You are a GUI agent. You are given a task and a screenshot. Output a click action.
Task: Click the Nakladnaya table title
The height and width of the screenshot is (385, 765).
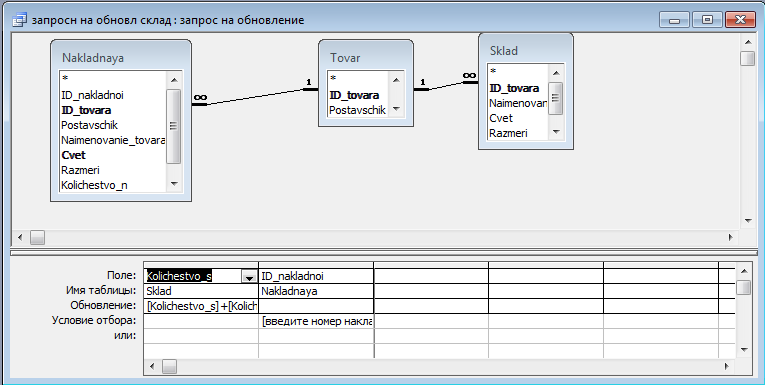(93, 58)
